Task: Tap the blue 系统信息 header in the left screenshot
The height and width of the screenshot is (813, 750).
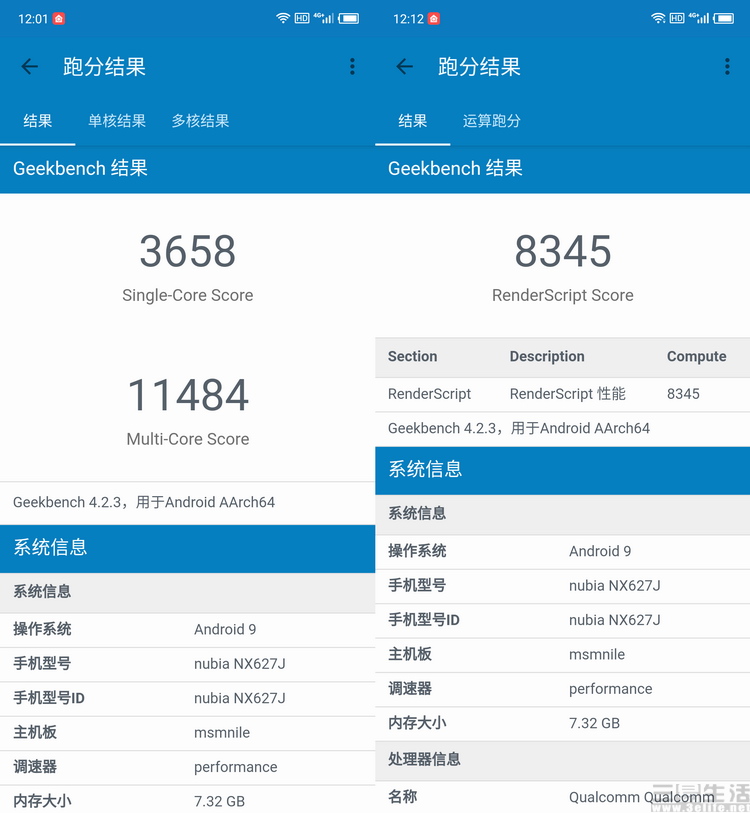Action: point(188,548)
